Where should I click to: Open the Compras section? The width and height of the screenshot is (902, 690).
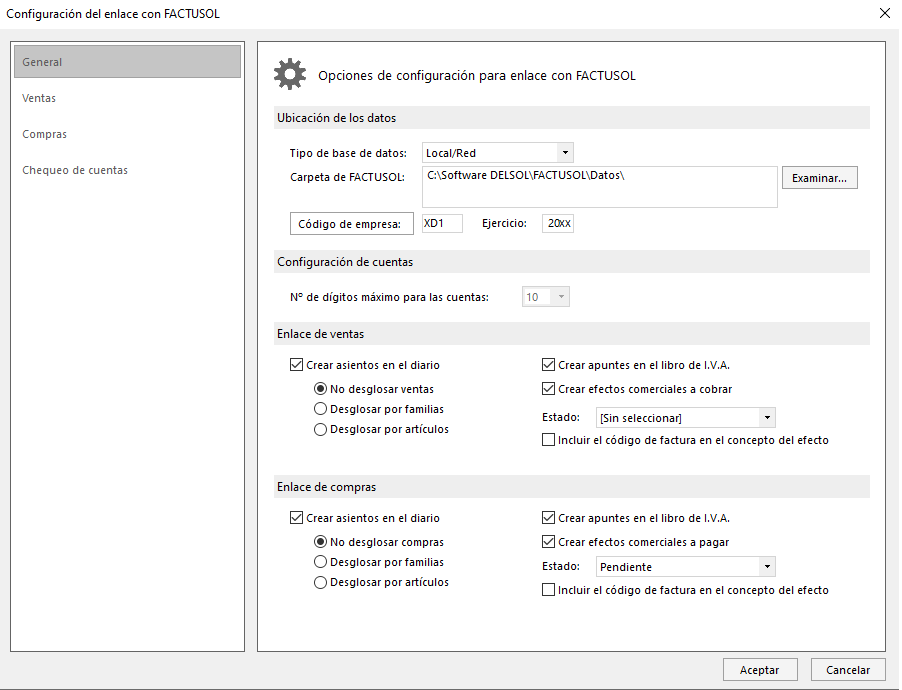[x=44, y=134]
